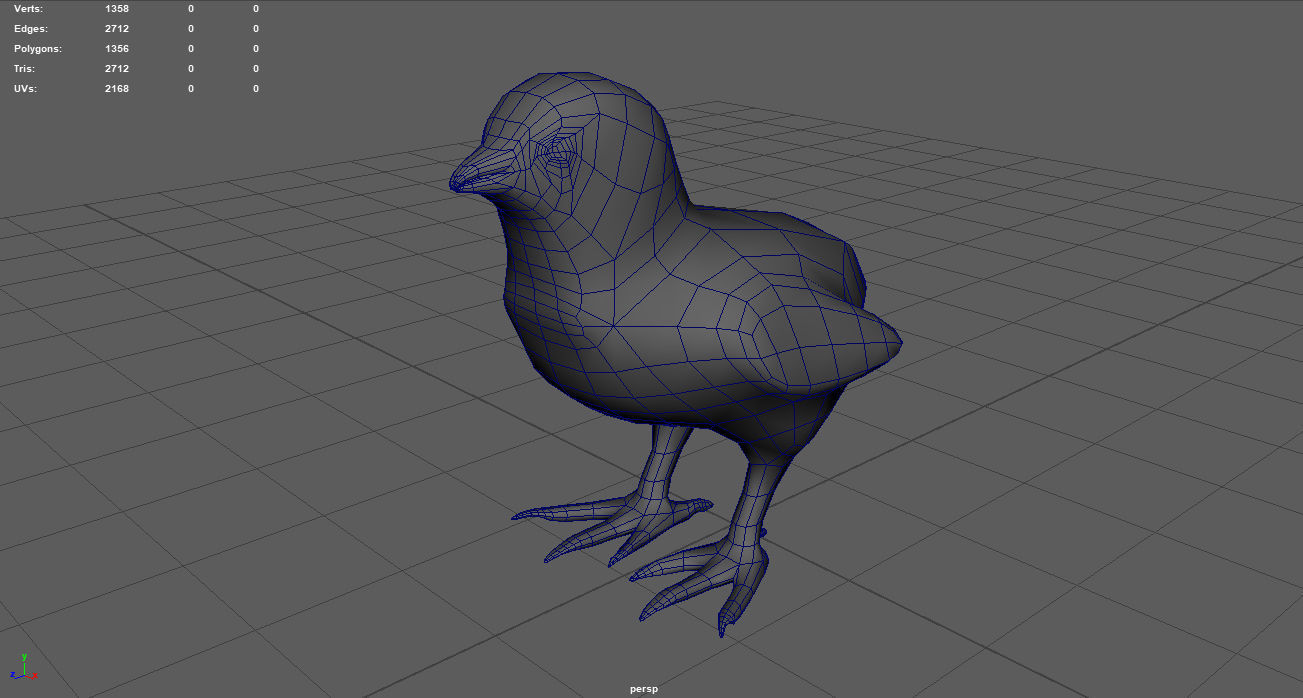This screenshot has height=698, width=1303.
Task: Click the Verts count value 1358
Action: [117, 8]
